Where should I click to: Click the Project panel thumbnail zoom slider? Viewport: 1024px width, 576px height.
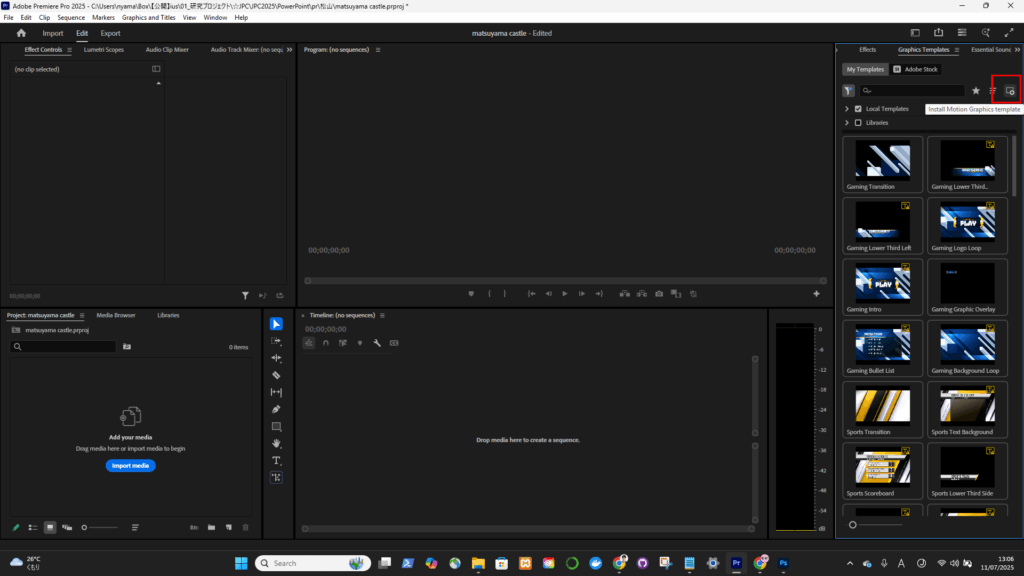[86, 527]
